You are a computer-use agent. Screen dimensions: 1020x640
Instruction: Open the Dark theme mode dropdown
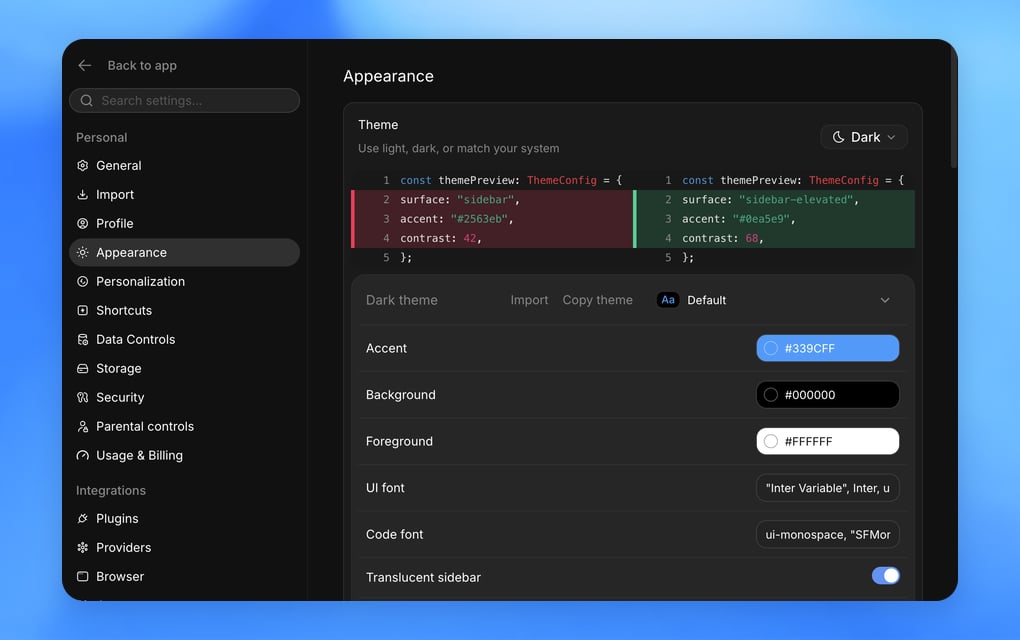pos(864,137)
